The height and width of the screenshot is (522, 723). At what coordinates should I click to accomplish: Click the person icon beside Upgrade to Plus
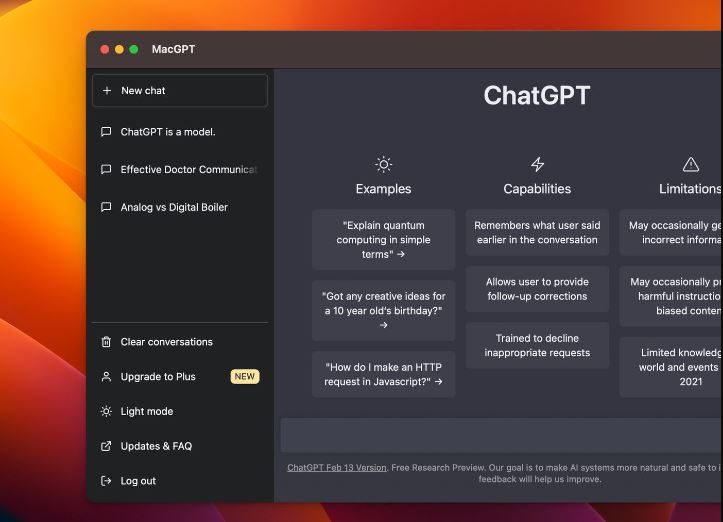click(x=106, y=377)
